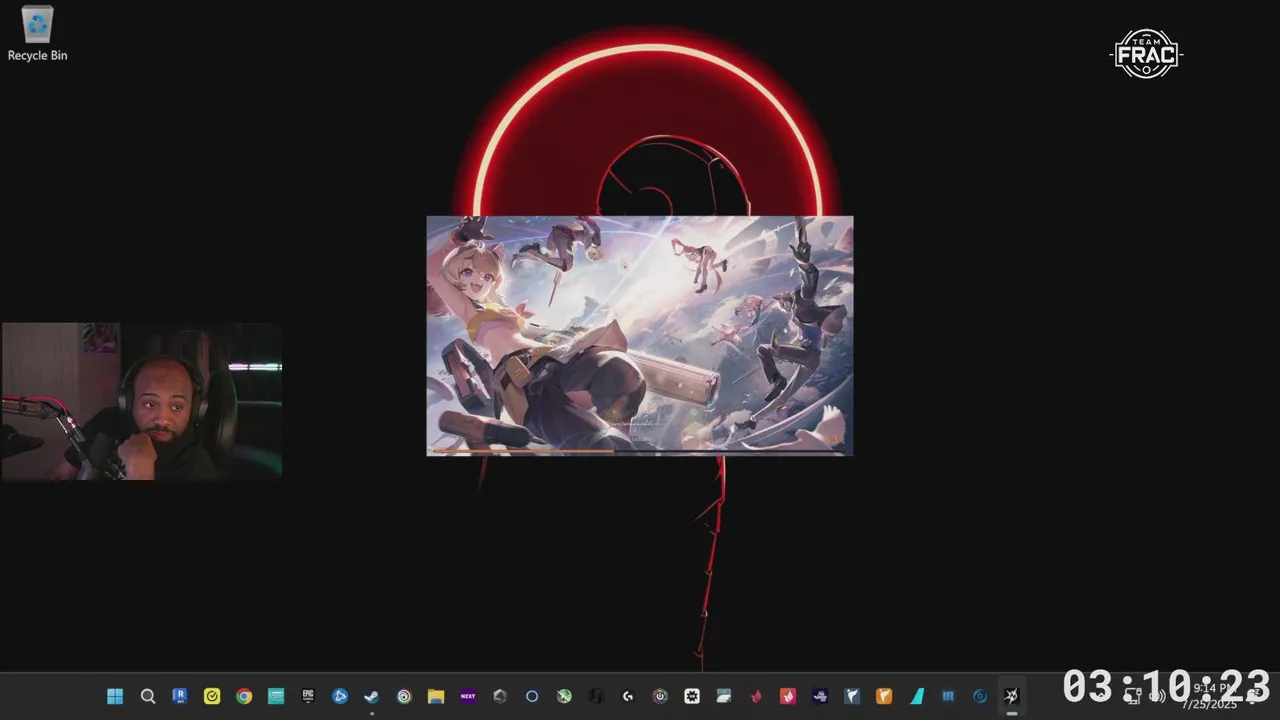1280x720 pixels.
Task: Open the colorful hexagon power icon
Action: pos(660,696)
